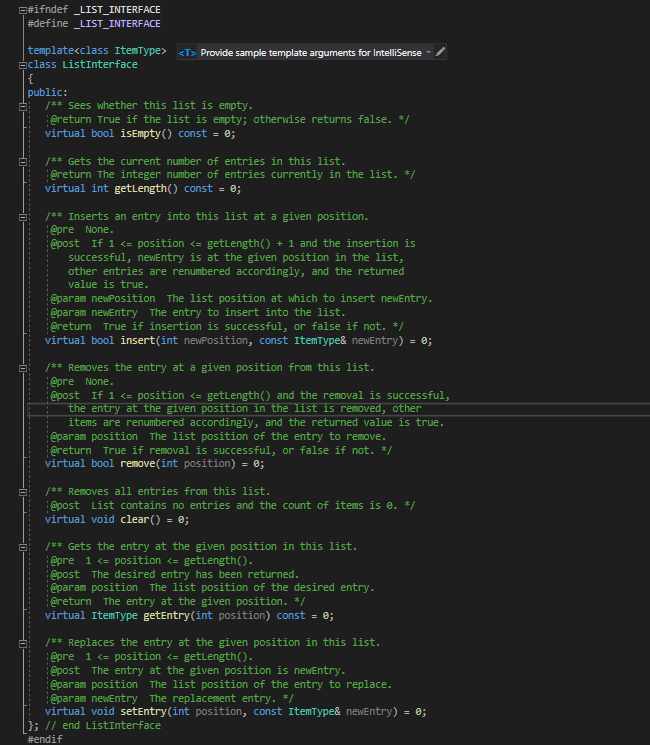This screenshot has height=745, width=650.
Task: Click the clear function name
Action: pyautogui.click(x=134, y=519)
